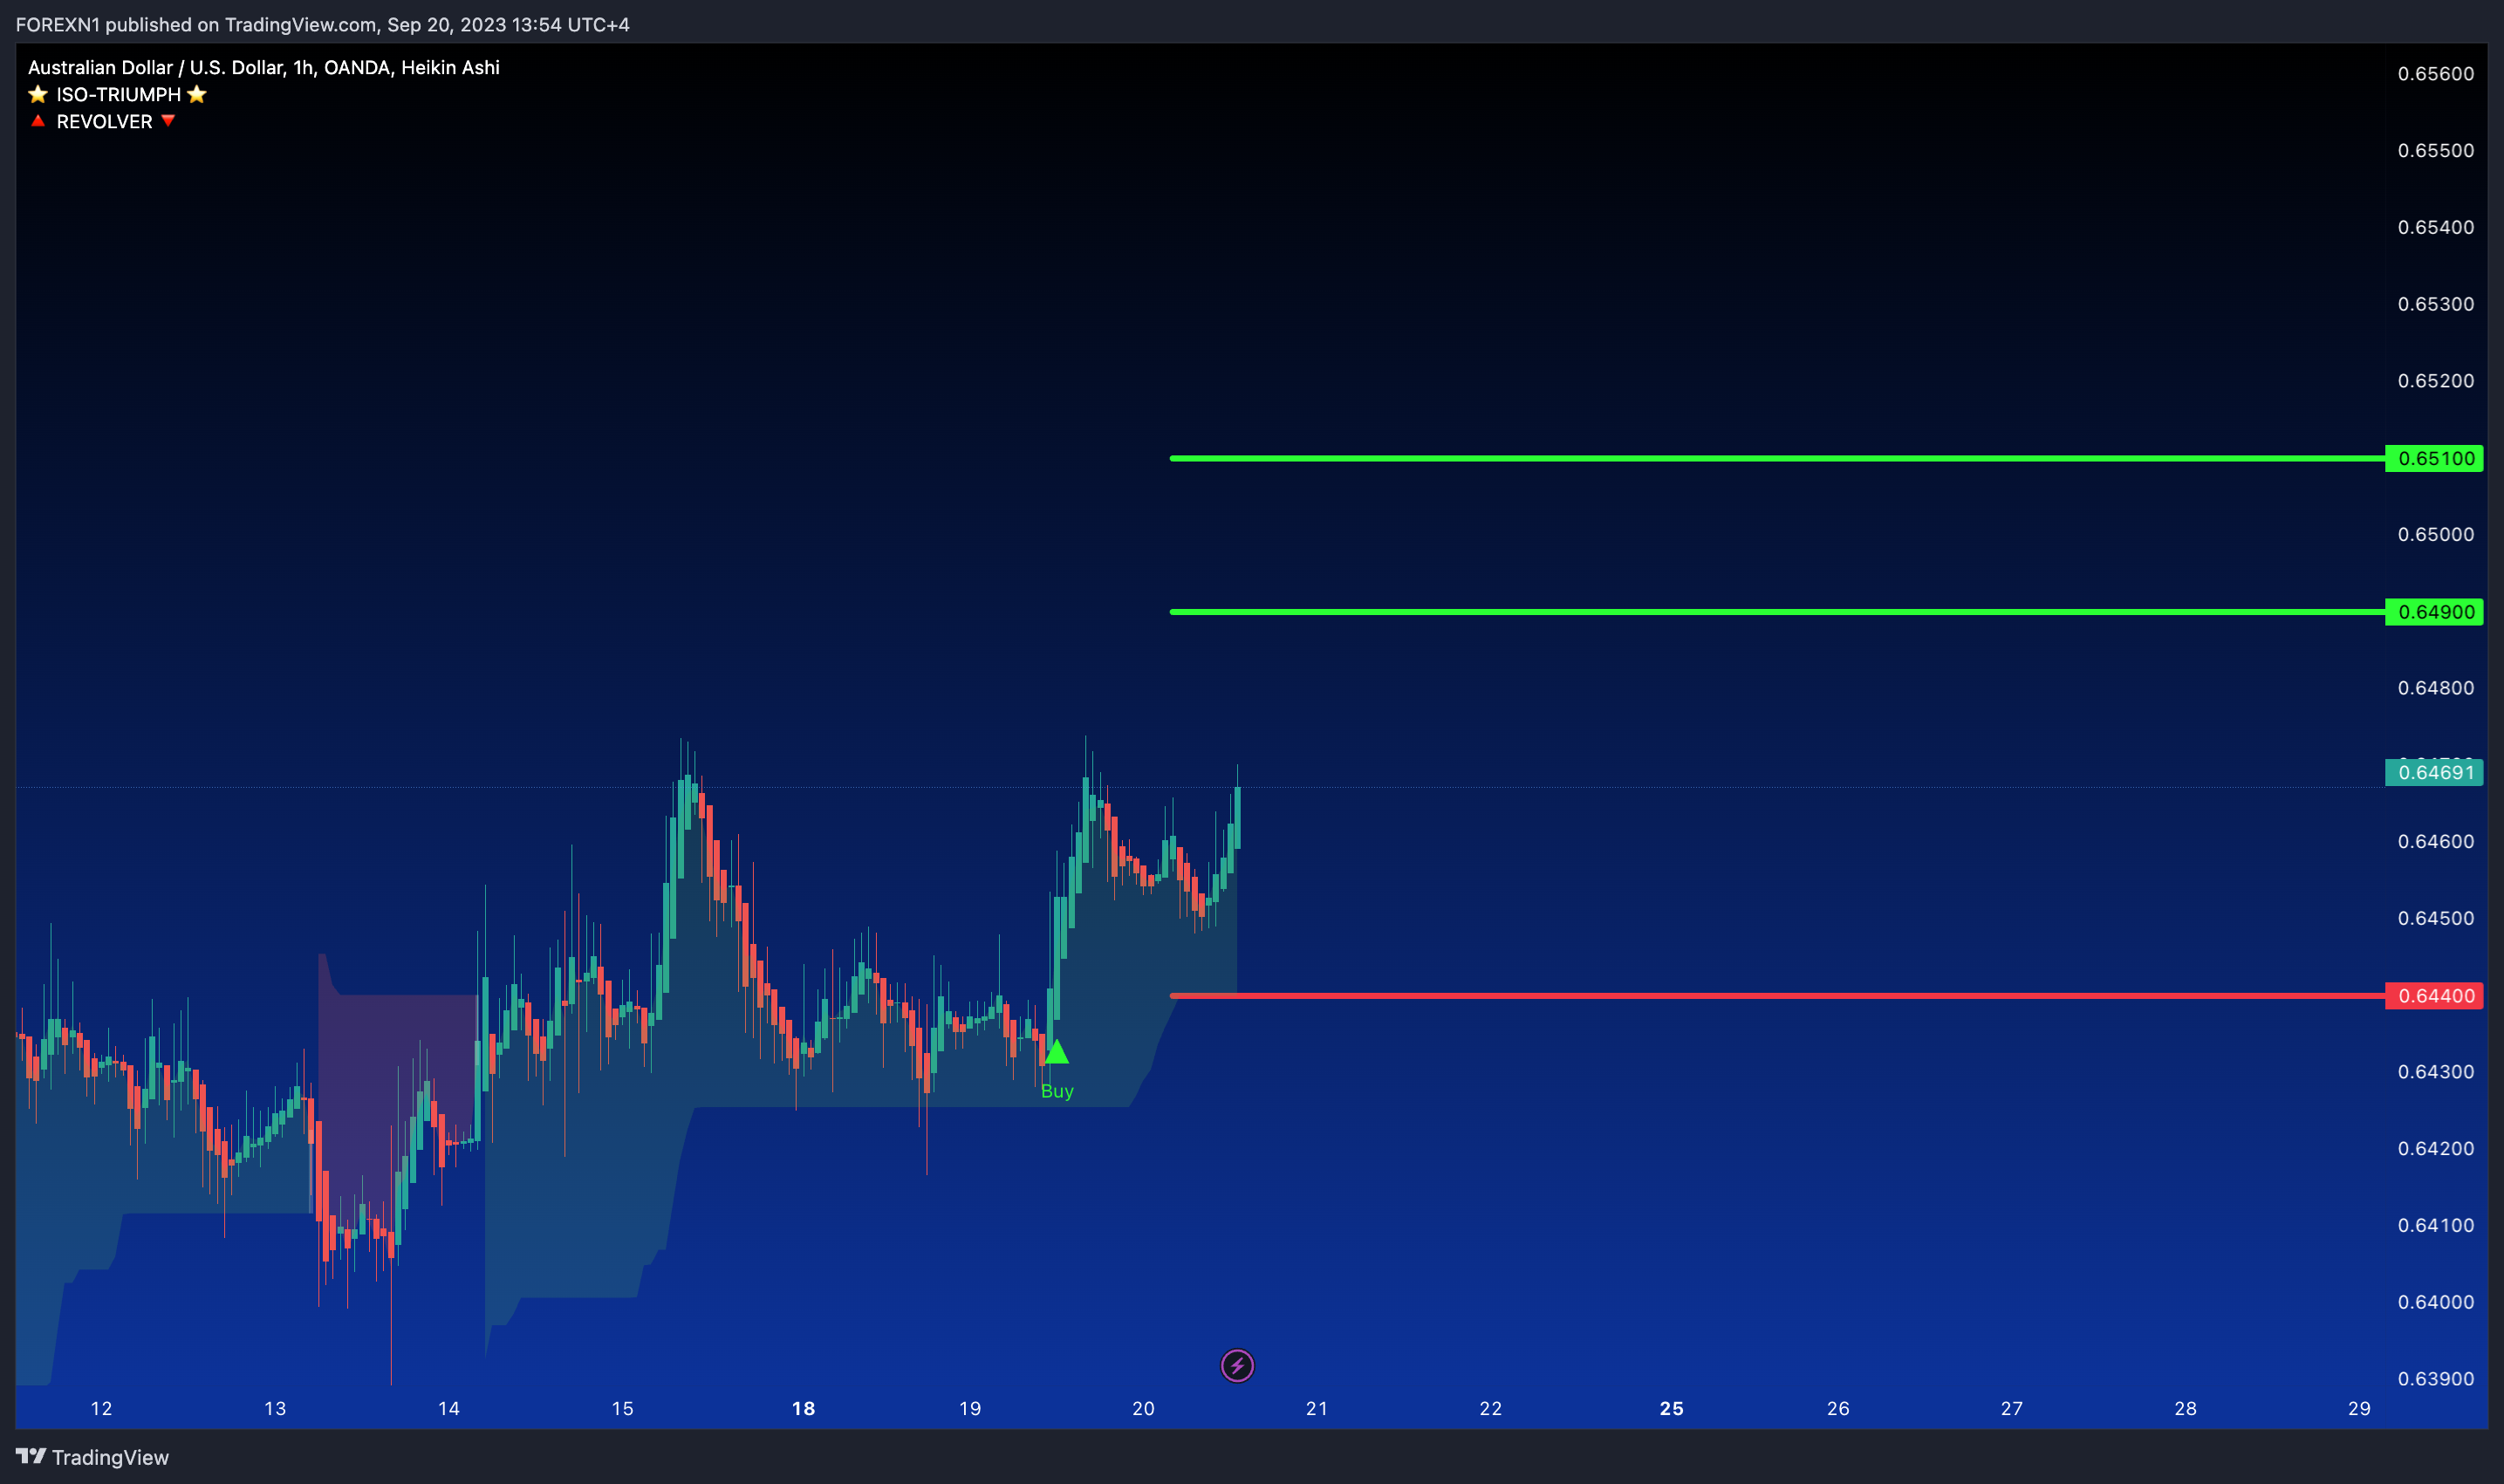Screen dimensions: 2504x1484
Task: Click the 'Buy' text under the signal
Action: pos(1057,1091)
